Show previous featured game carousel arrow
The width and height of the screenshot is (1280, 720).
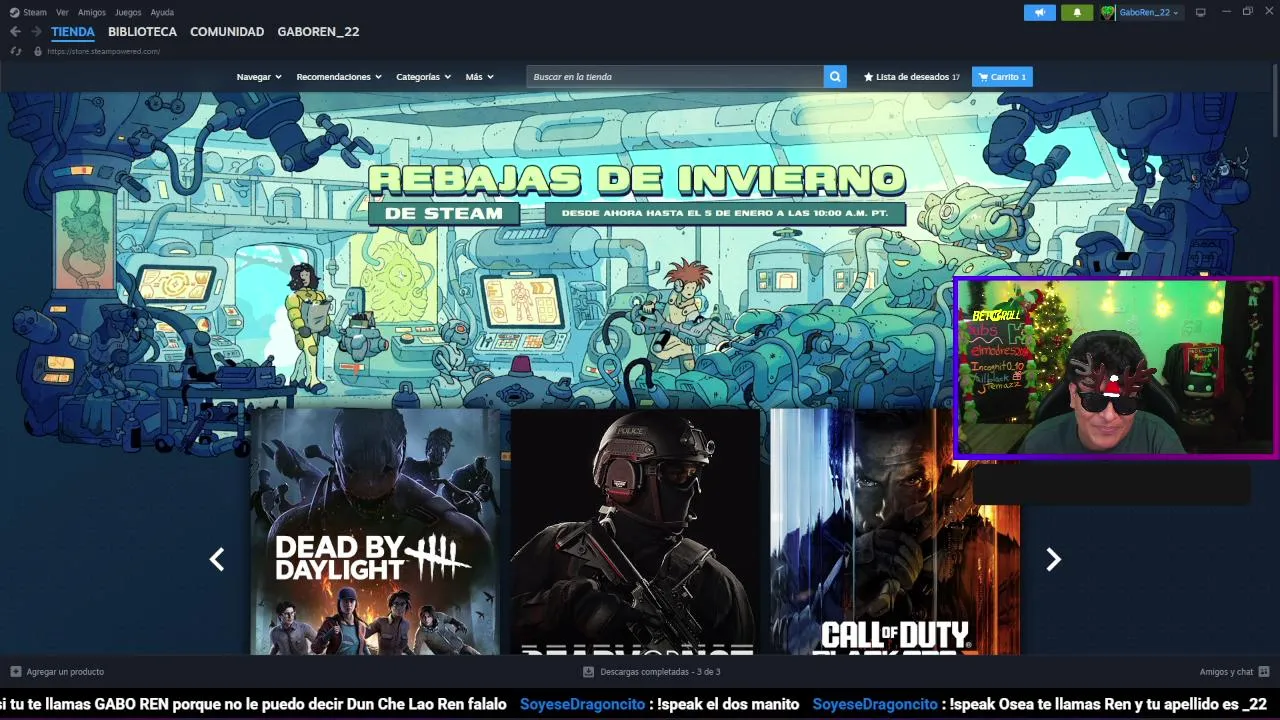(217, 560)
